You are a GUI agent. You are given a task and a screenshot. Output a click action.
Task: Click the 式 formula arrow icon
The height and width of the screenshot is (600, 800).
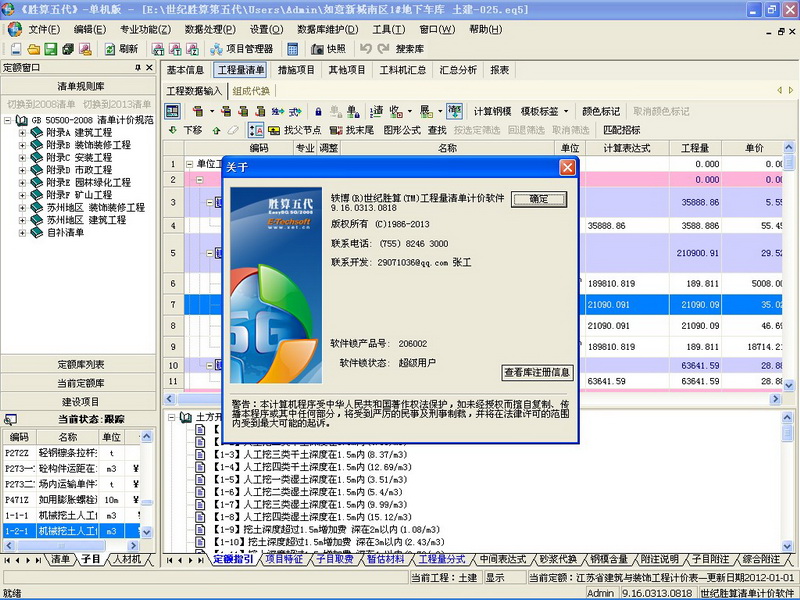point(295,111)
